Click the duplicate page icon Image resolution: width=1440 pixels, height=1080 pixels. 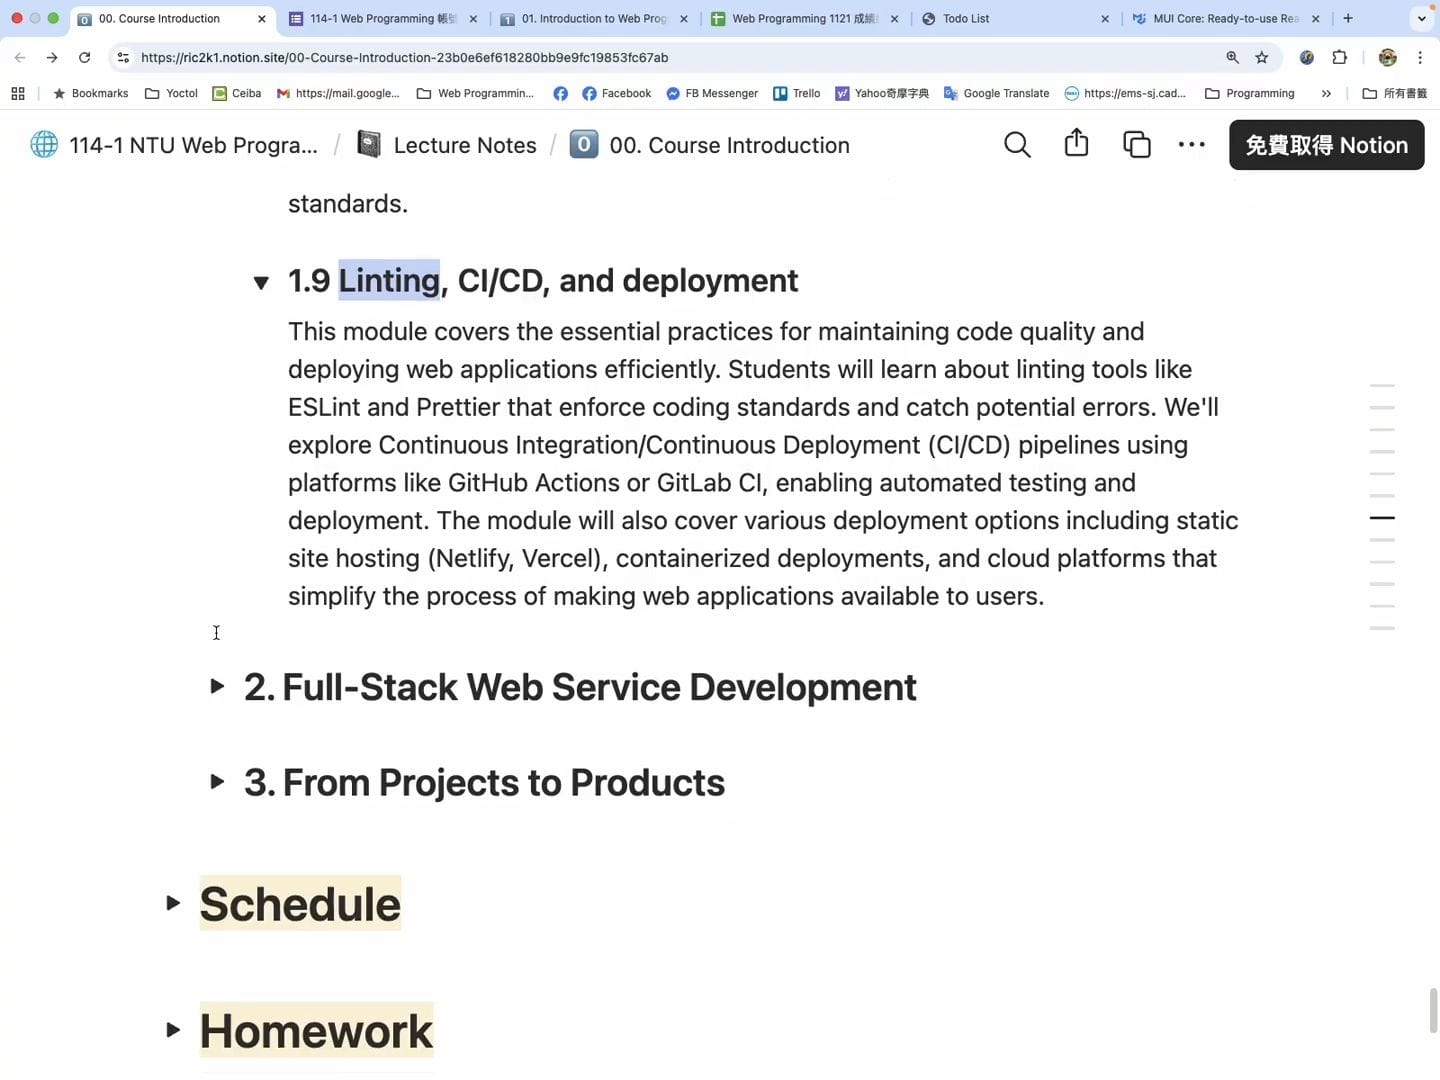1136,145
